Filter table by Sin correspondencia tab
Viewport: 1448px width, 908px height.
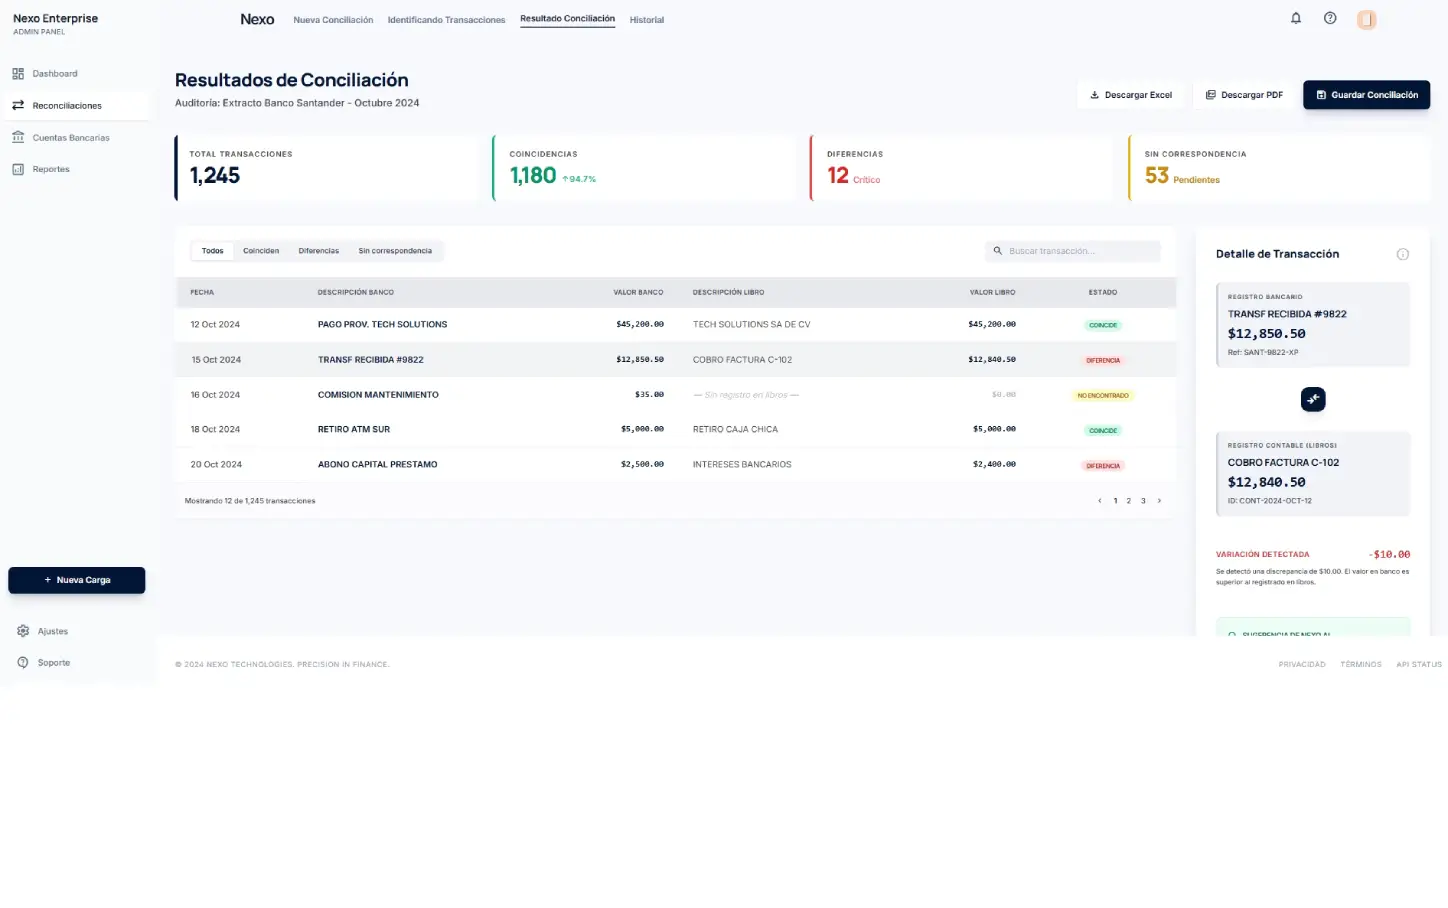tap(395, 251)
